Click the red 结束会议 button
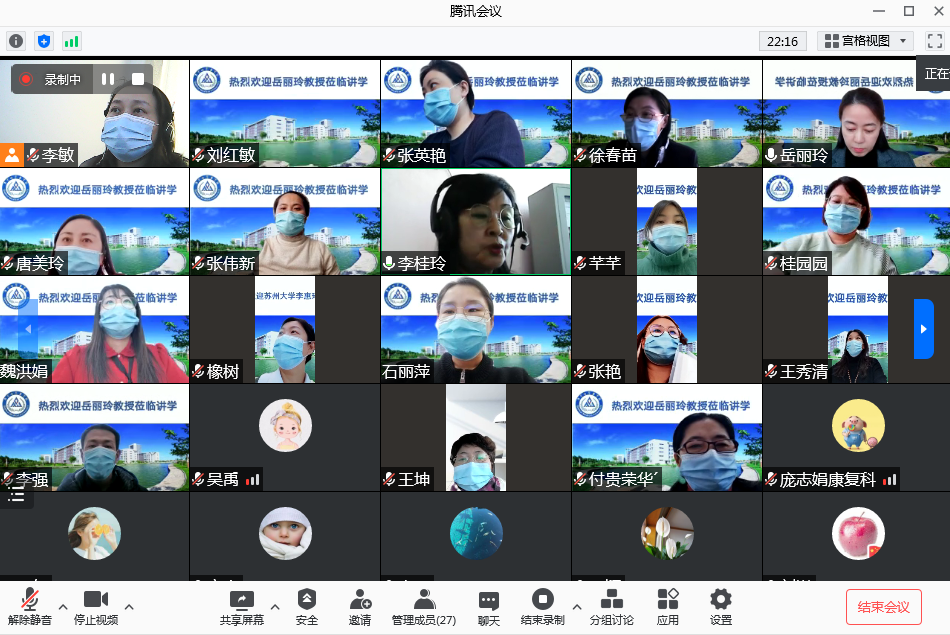This screenshot has height=635, width=950. click(x=883, y=607)
